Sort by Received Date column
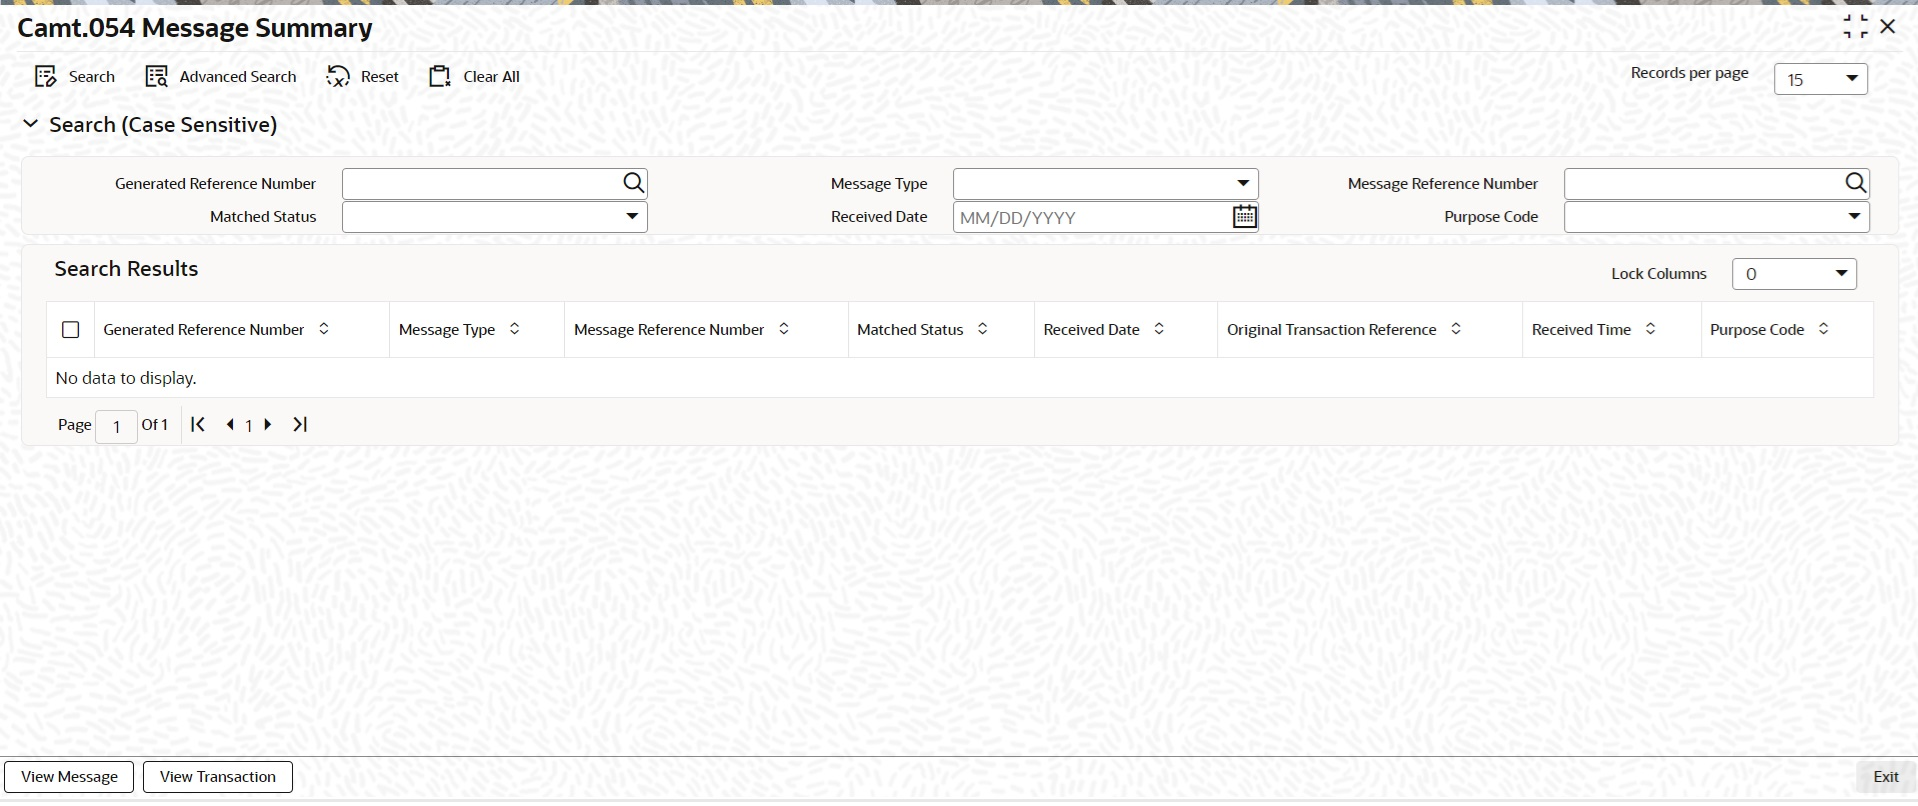The image size is (1918, 806). pyautogui.click(x=1159, y=329)
